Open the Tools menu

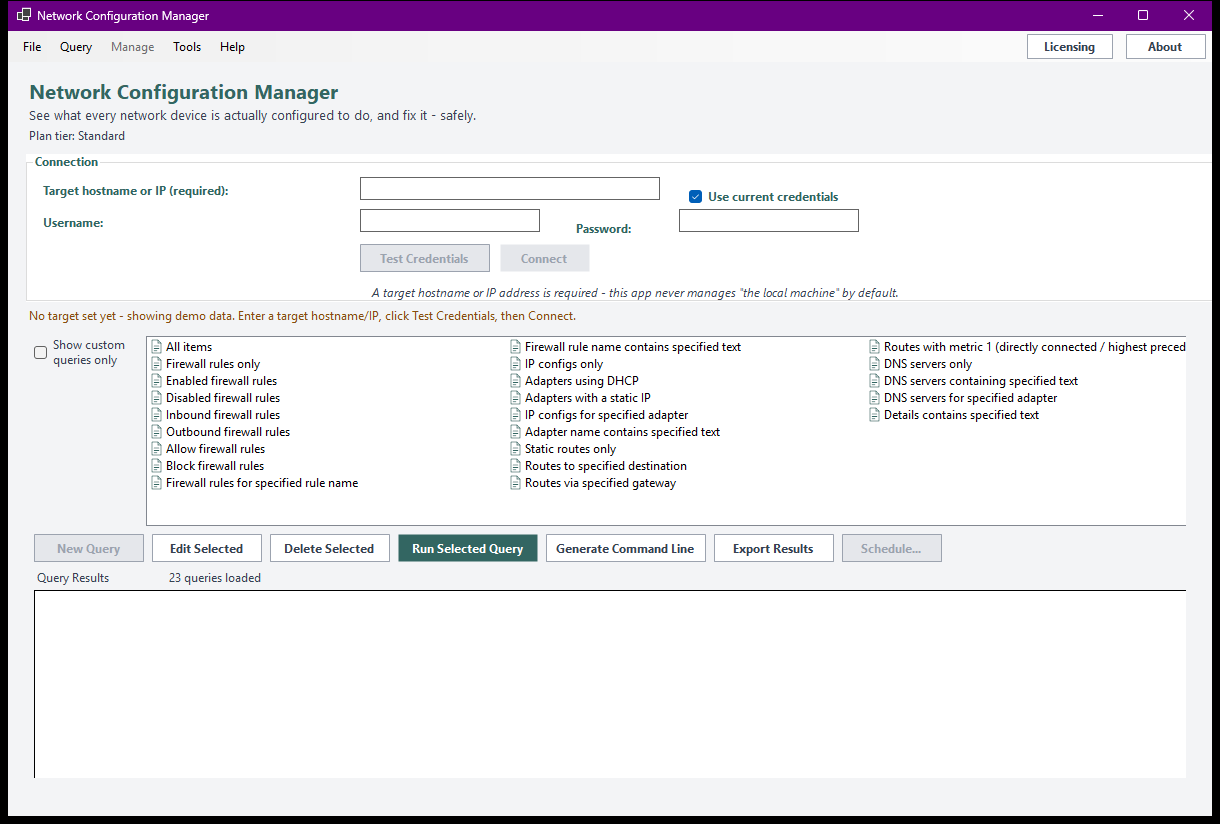(x=187, y=47)
